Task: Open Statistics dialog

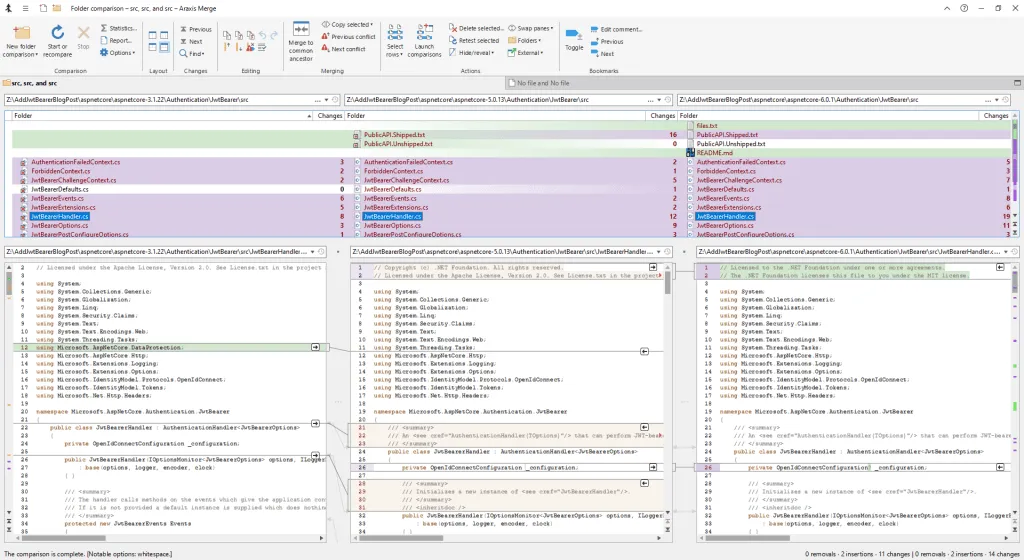Action: 118,28
